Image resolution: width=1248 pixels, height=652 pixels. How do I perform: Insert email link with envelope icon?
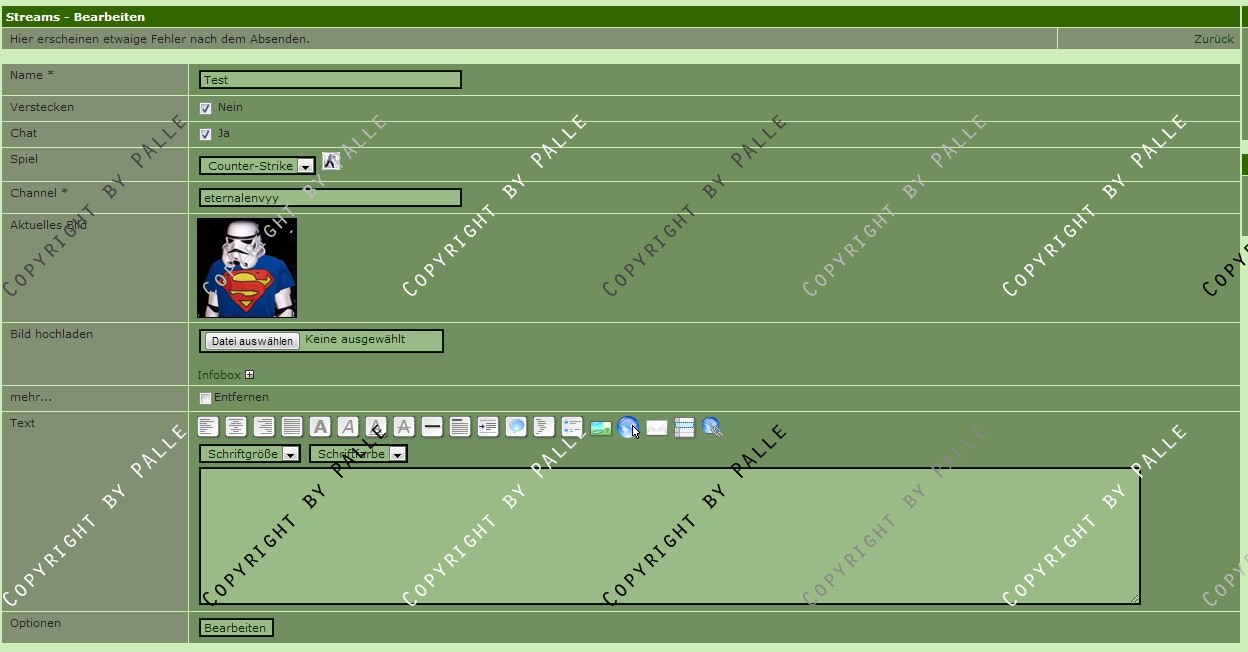click(656, 428)
